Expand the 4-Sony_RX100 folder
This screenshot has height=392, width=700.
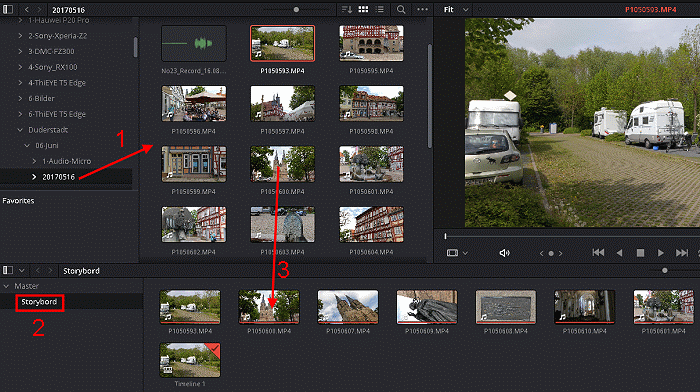pos(20,67)
